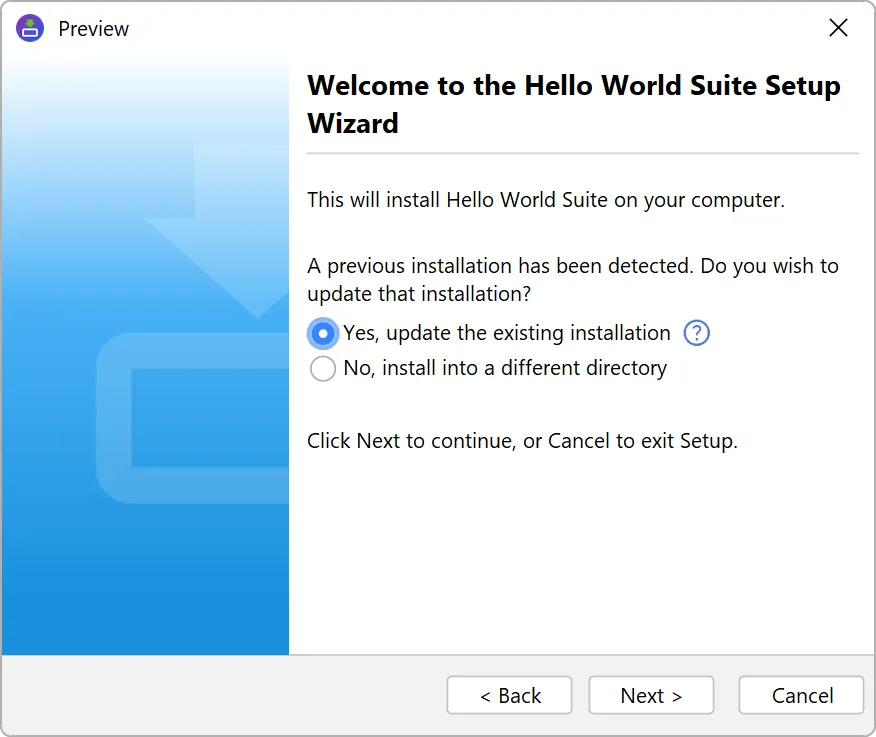876x737 pixels.
Task: Go back with the < Back button
Action: pyautogui.click(x=509, y=696)
